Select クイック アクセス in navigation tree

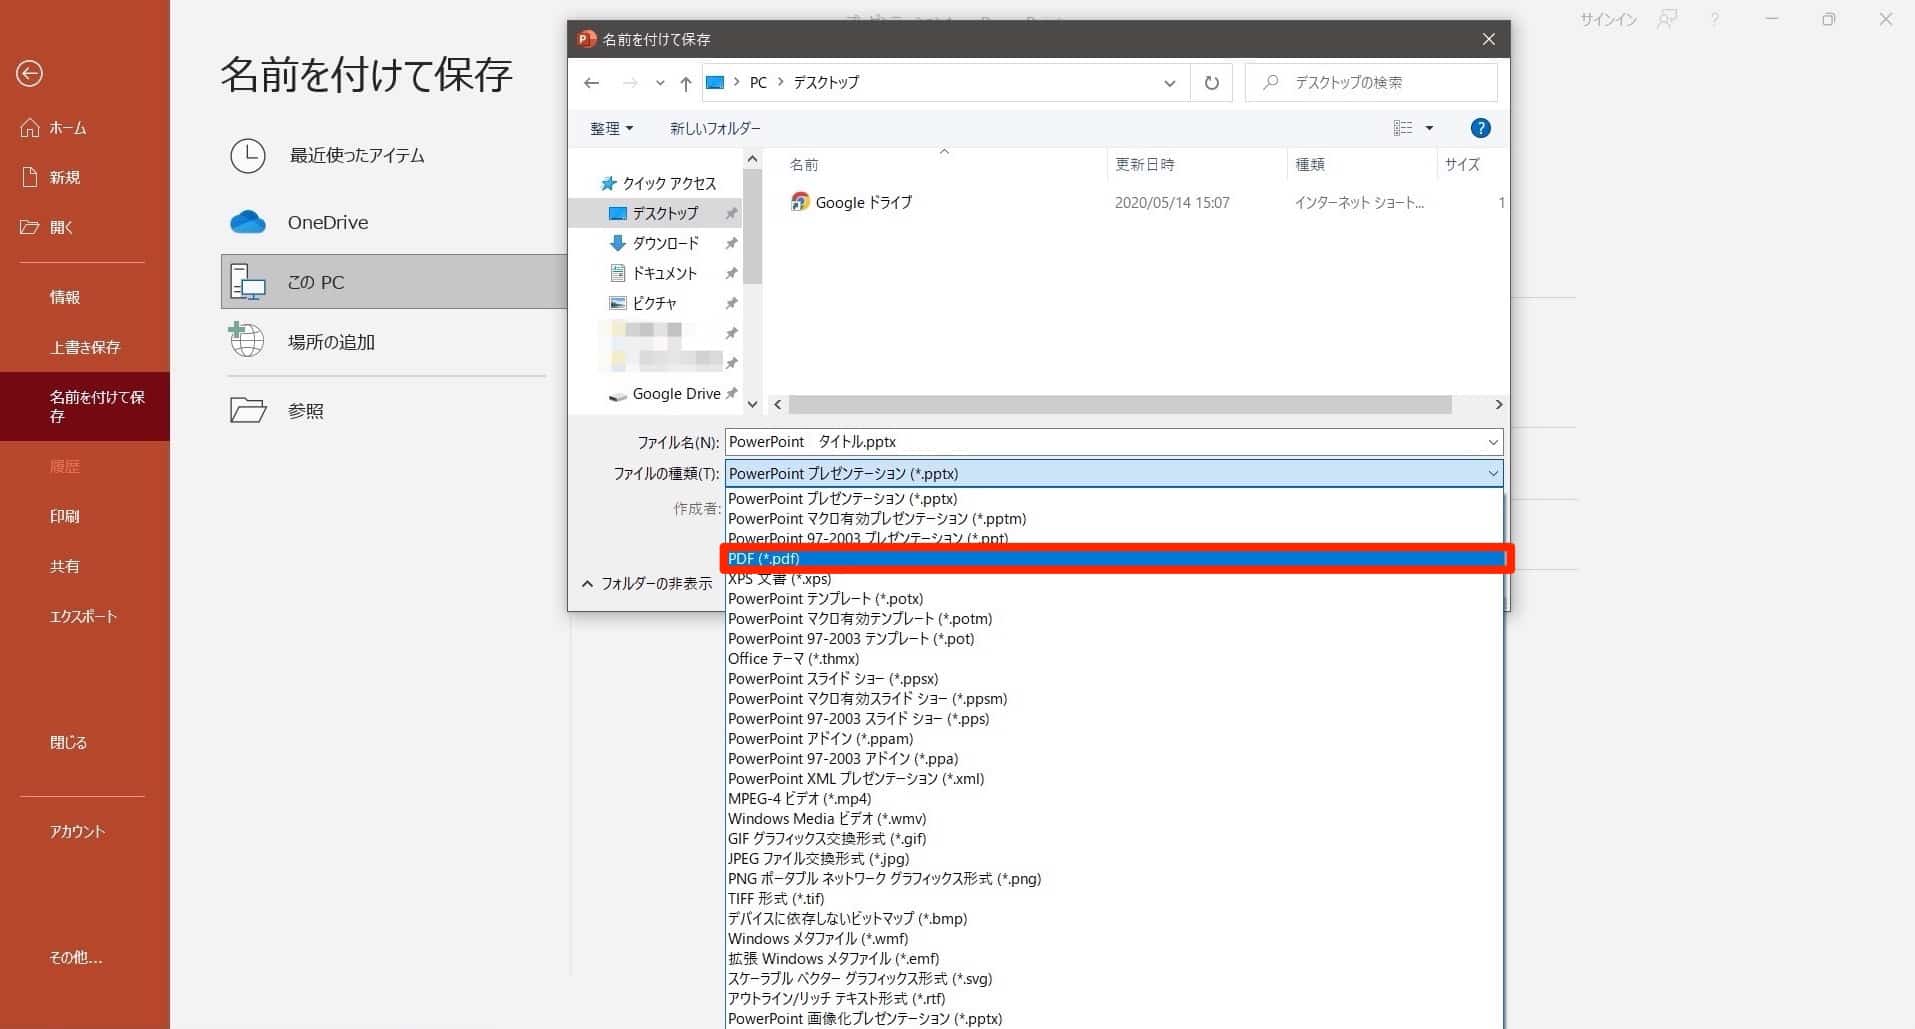(659, 184)
